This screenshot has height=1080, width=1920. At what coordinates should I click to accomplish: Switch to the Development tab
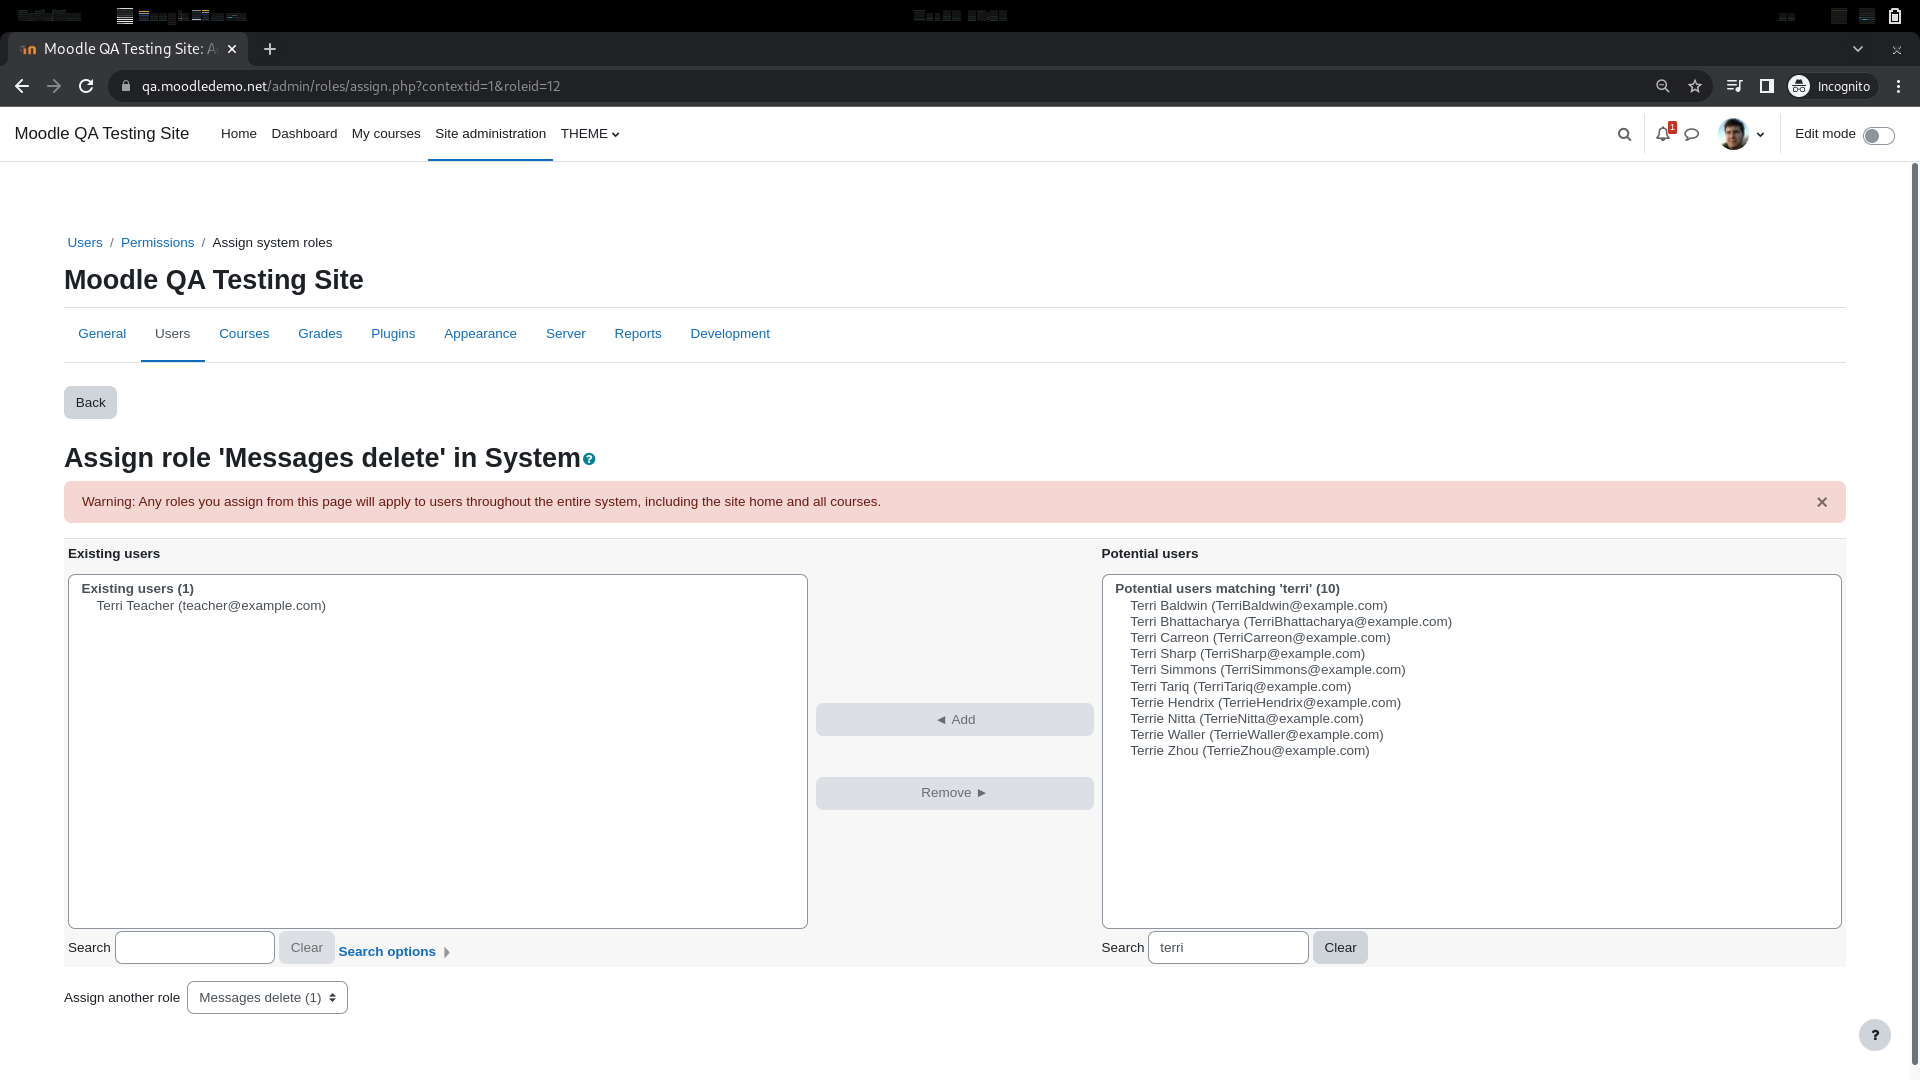(730, 334)
